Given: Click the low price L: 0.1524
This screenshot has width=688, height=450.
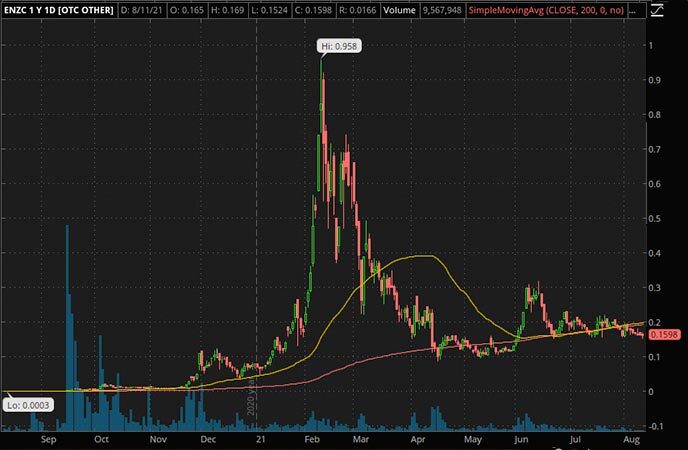Looking at the screenshot, I should (x=268, y=10).
